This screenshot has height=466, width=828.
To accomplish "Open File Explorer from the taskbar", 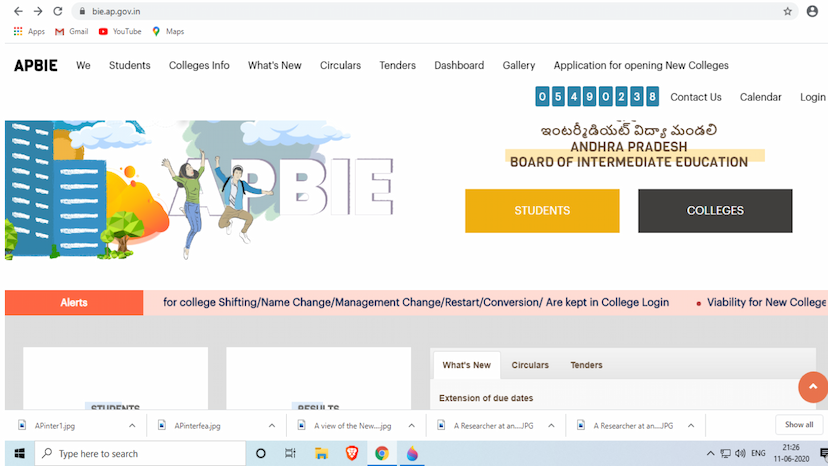I will (321, 453).
